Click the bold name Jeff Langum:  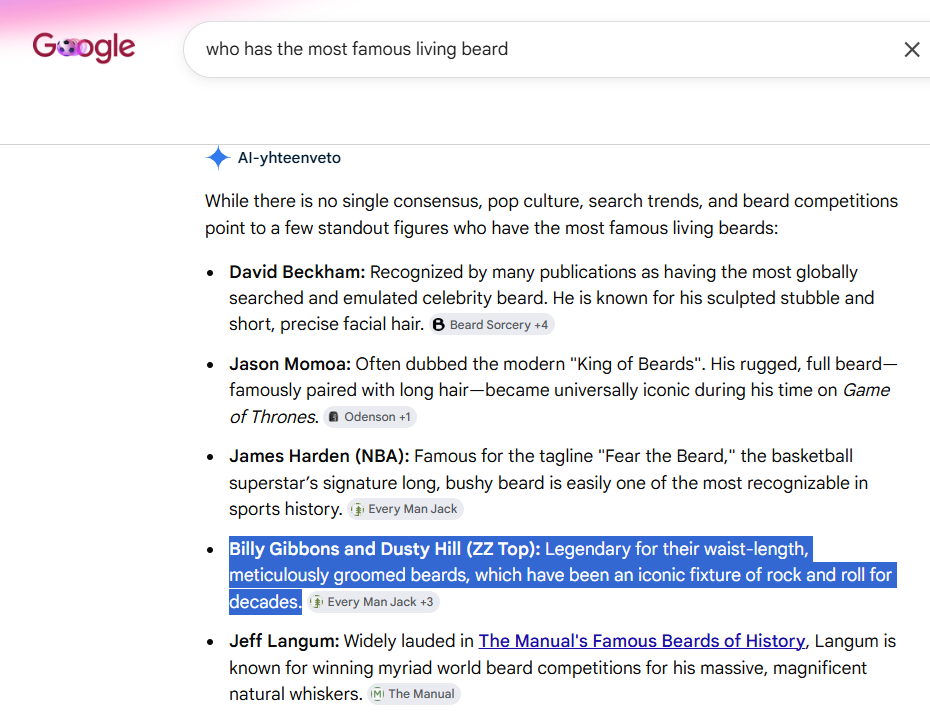coord(284,641)
